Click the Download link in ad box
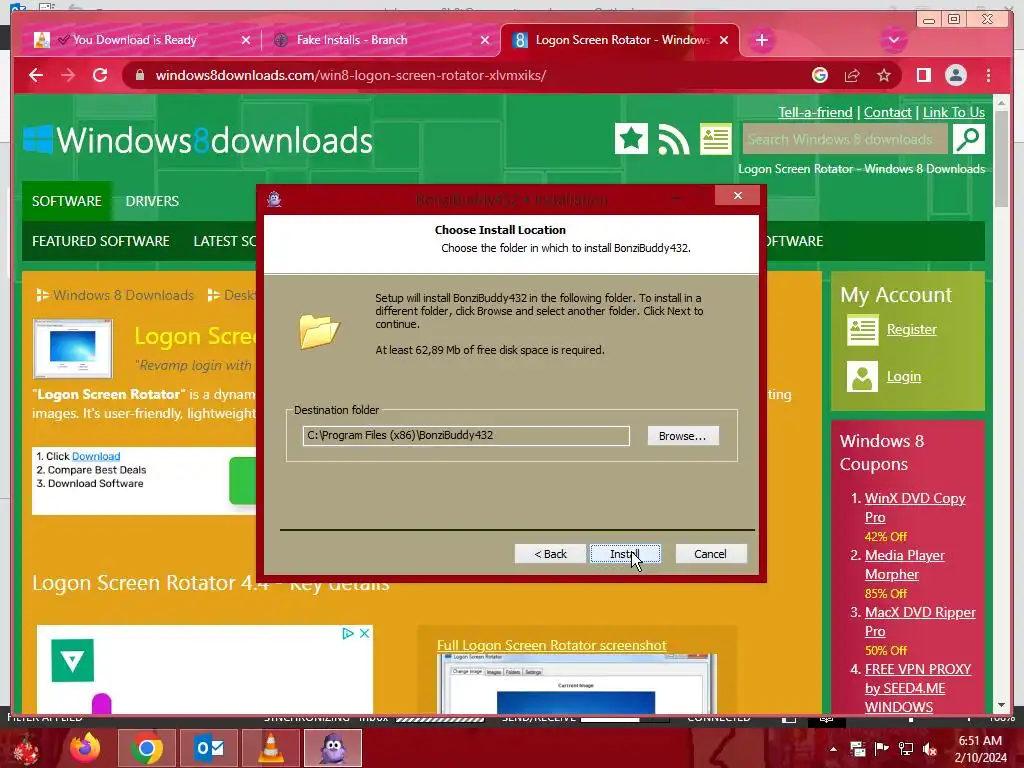 coord(96,456)
